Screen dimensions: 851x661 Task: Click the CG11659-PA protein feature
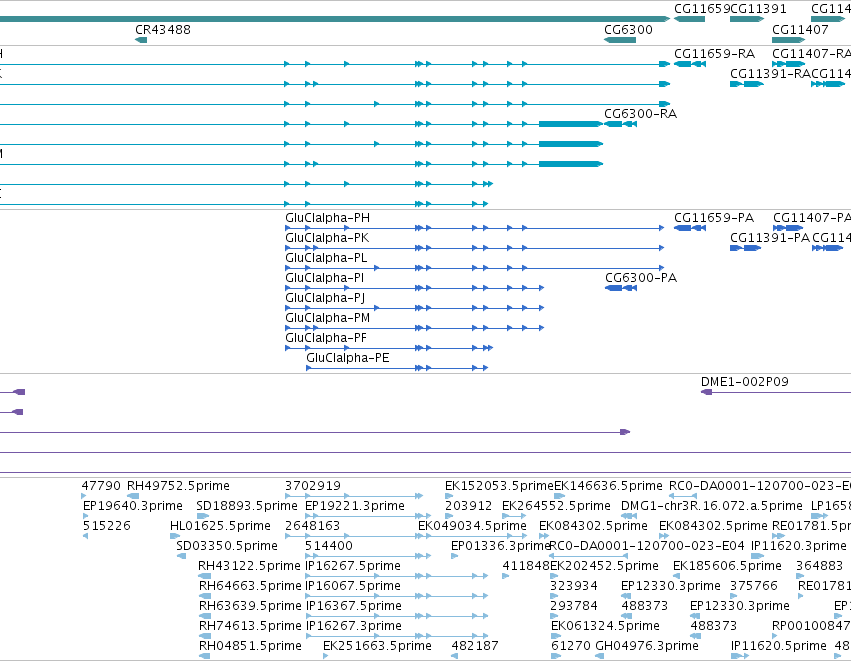click(690, 228)
